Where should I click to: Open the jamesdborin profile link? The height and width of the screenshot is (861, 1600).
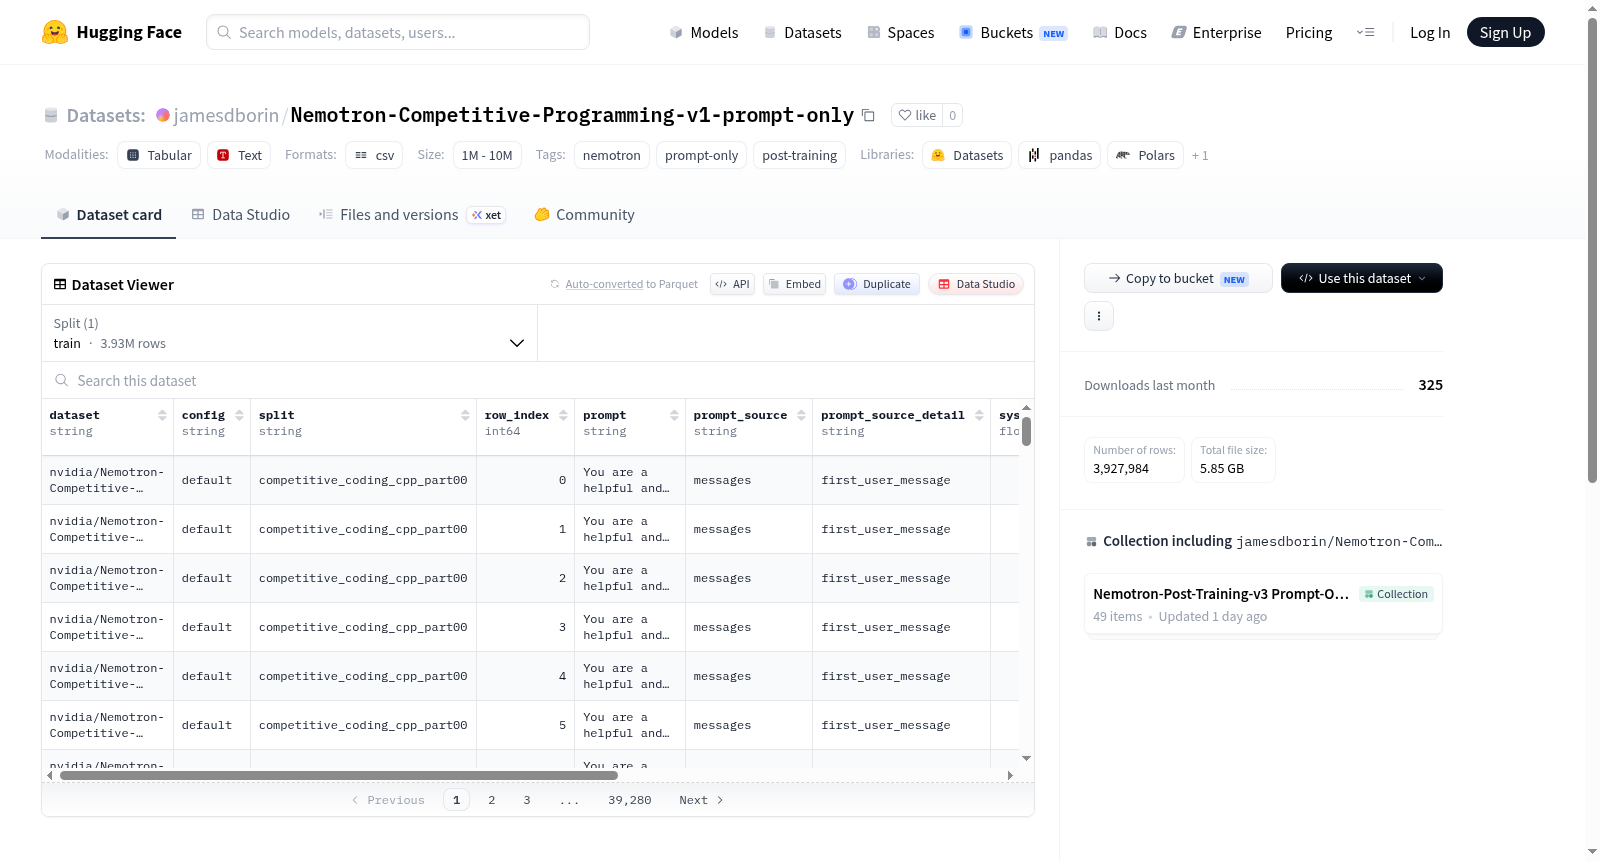[226, 115]
